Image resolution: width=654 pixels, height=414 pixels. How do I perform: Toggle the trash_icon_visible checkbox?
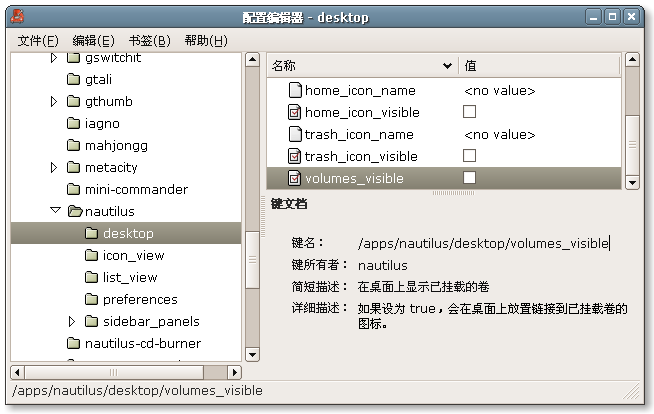click(x=469, y=156)
